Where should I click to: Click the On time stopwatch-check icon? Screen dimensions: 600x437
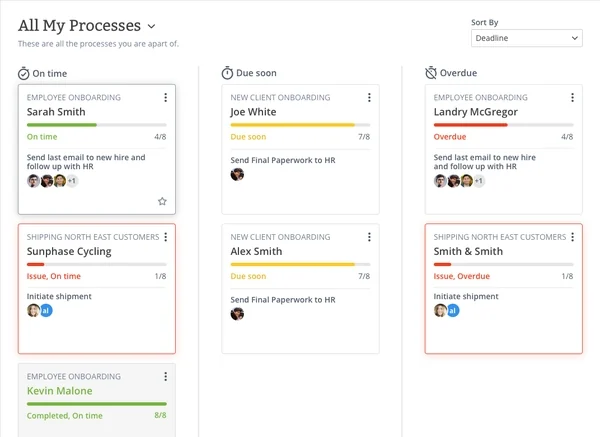[23, 73]
